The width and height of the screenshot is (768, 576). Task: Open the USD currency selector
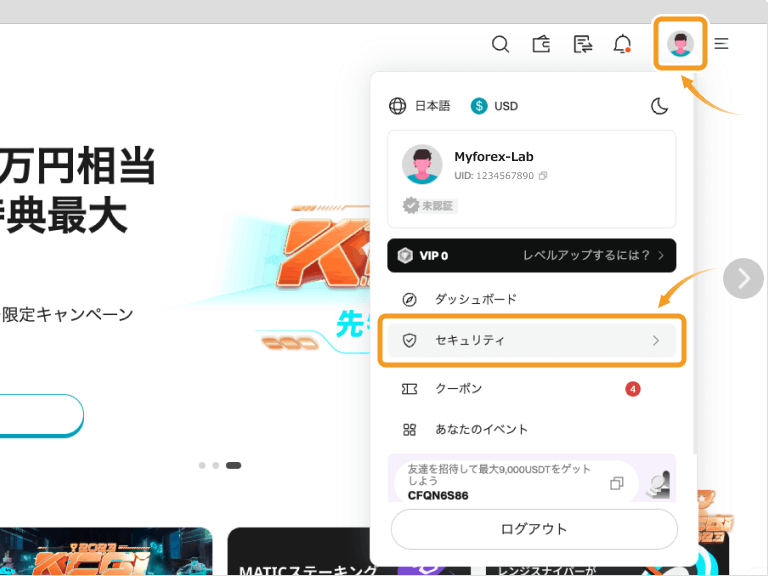[x=495, y=106]
